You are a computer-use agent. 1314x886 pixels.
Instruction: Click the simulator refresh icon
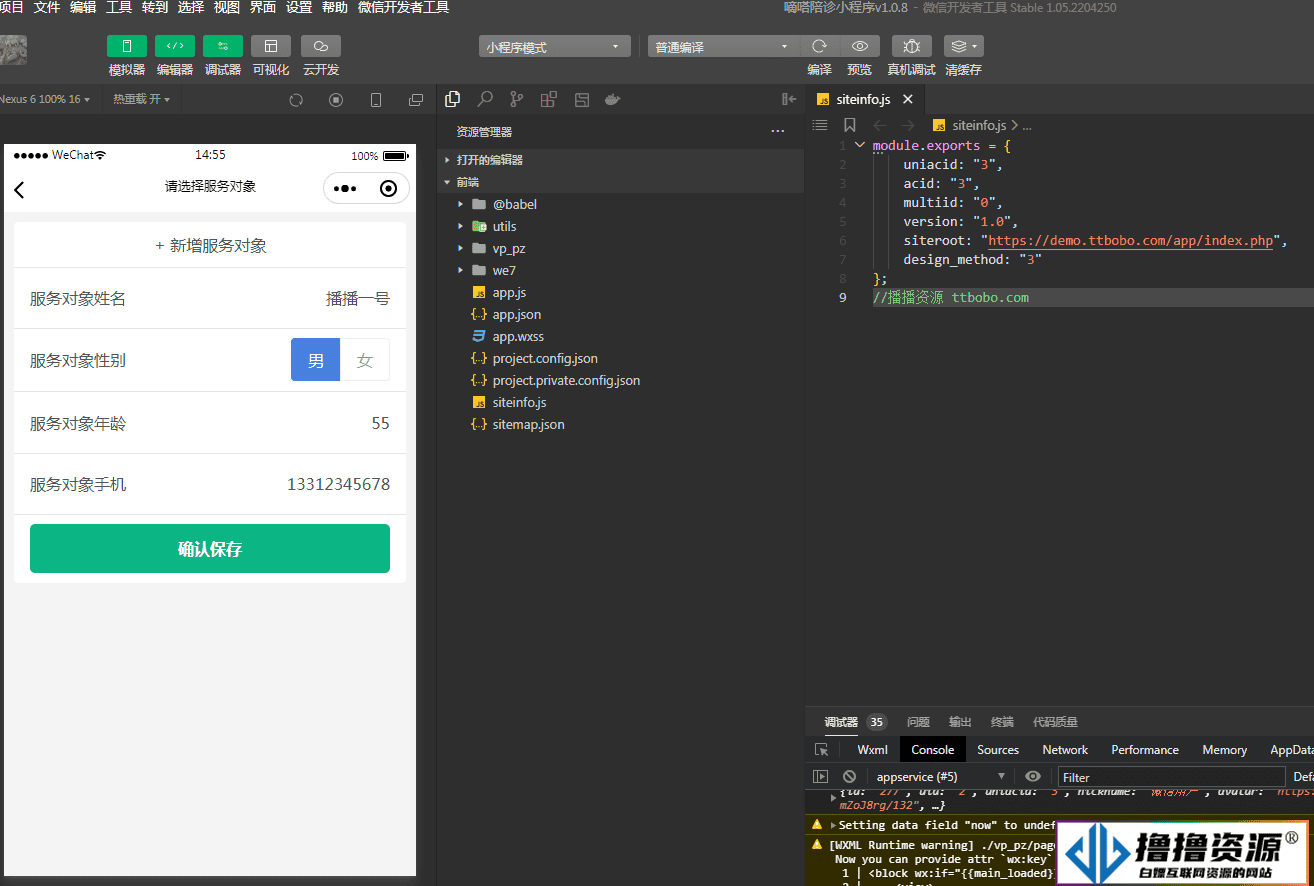pyautogui.click(x=296, y=100)
